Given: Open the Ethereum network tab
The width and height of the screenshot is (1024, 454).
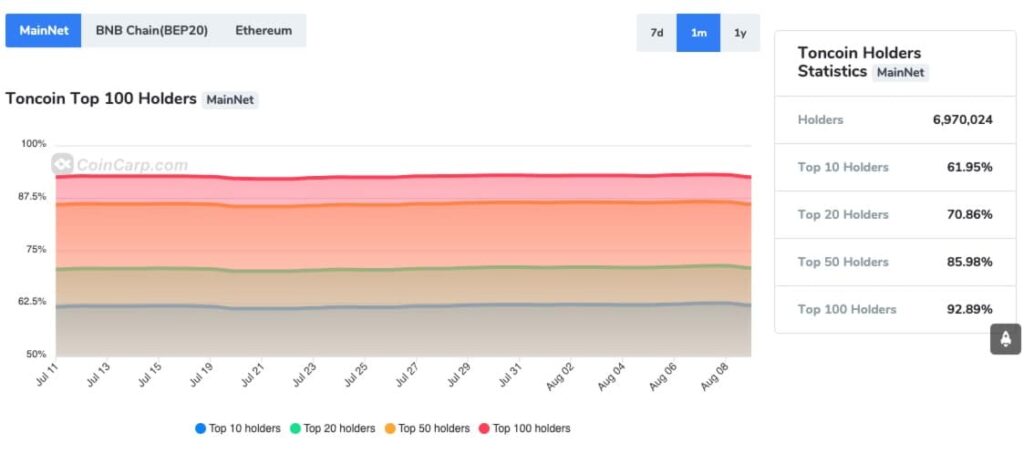Looking at the screenshot, I should pos(264,31).
